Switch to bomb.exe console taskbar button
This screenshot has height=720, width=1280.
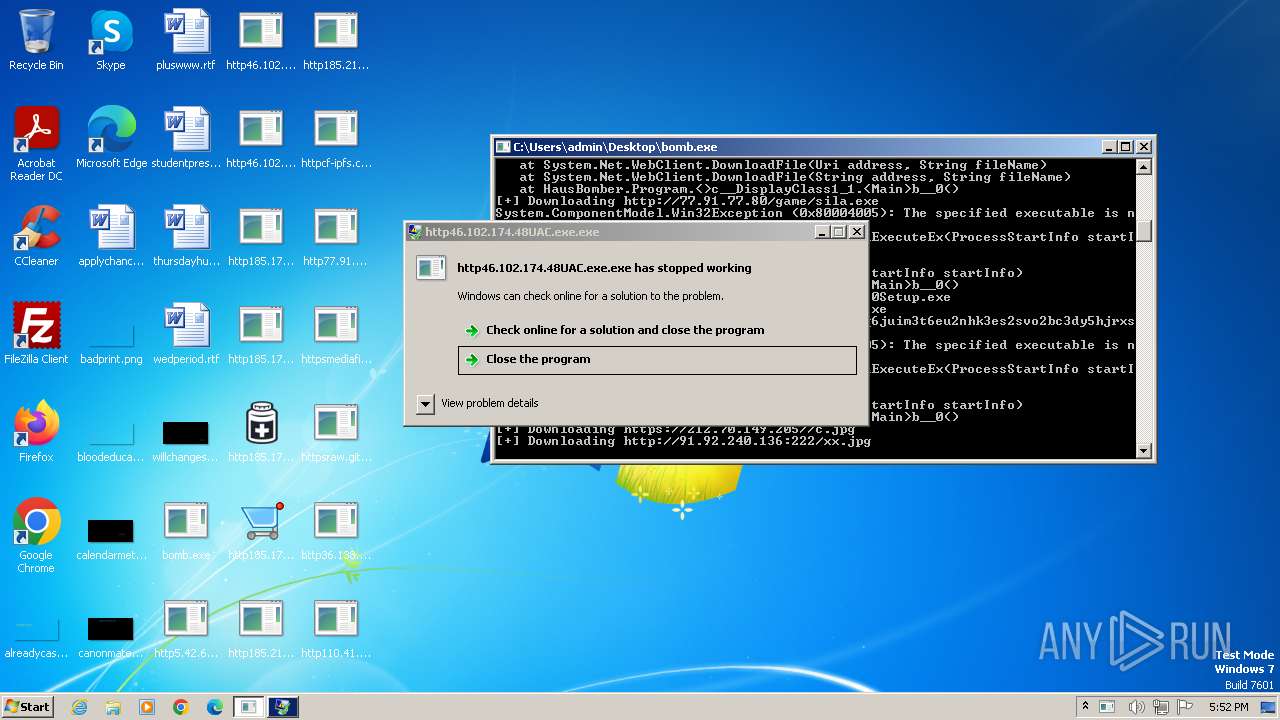248,707
